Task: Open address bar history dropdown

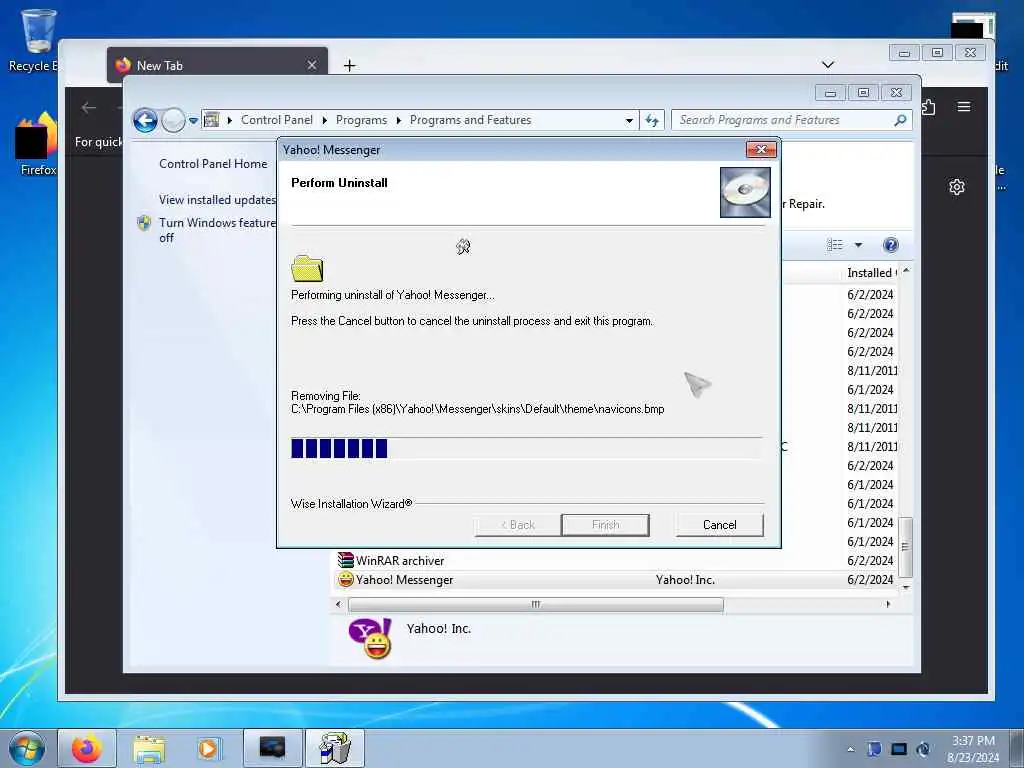Action: 629,121
